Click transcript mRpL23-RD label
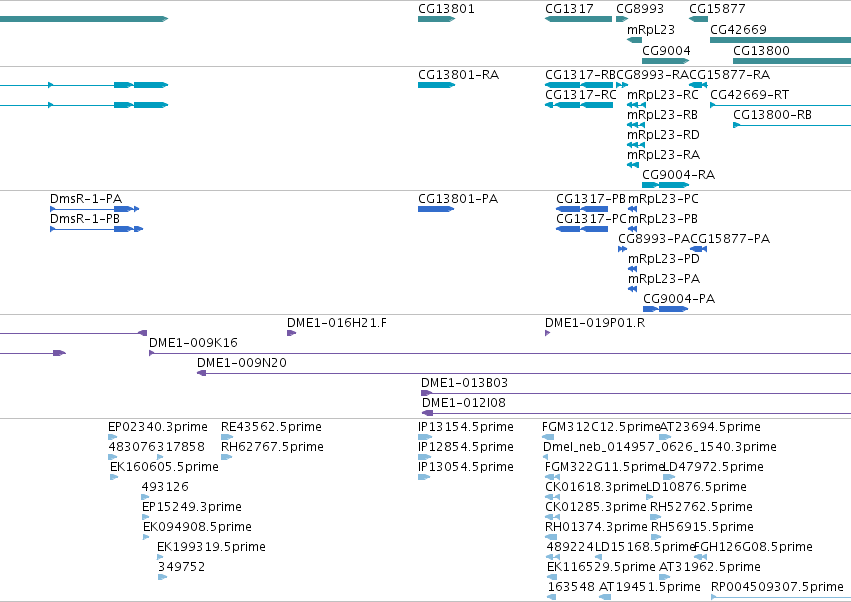Screen dimensions: 851x602 pos(663,135)
